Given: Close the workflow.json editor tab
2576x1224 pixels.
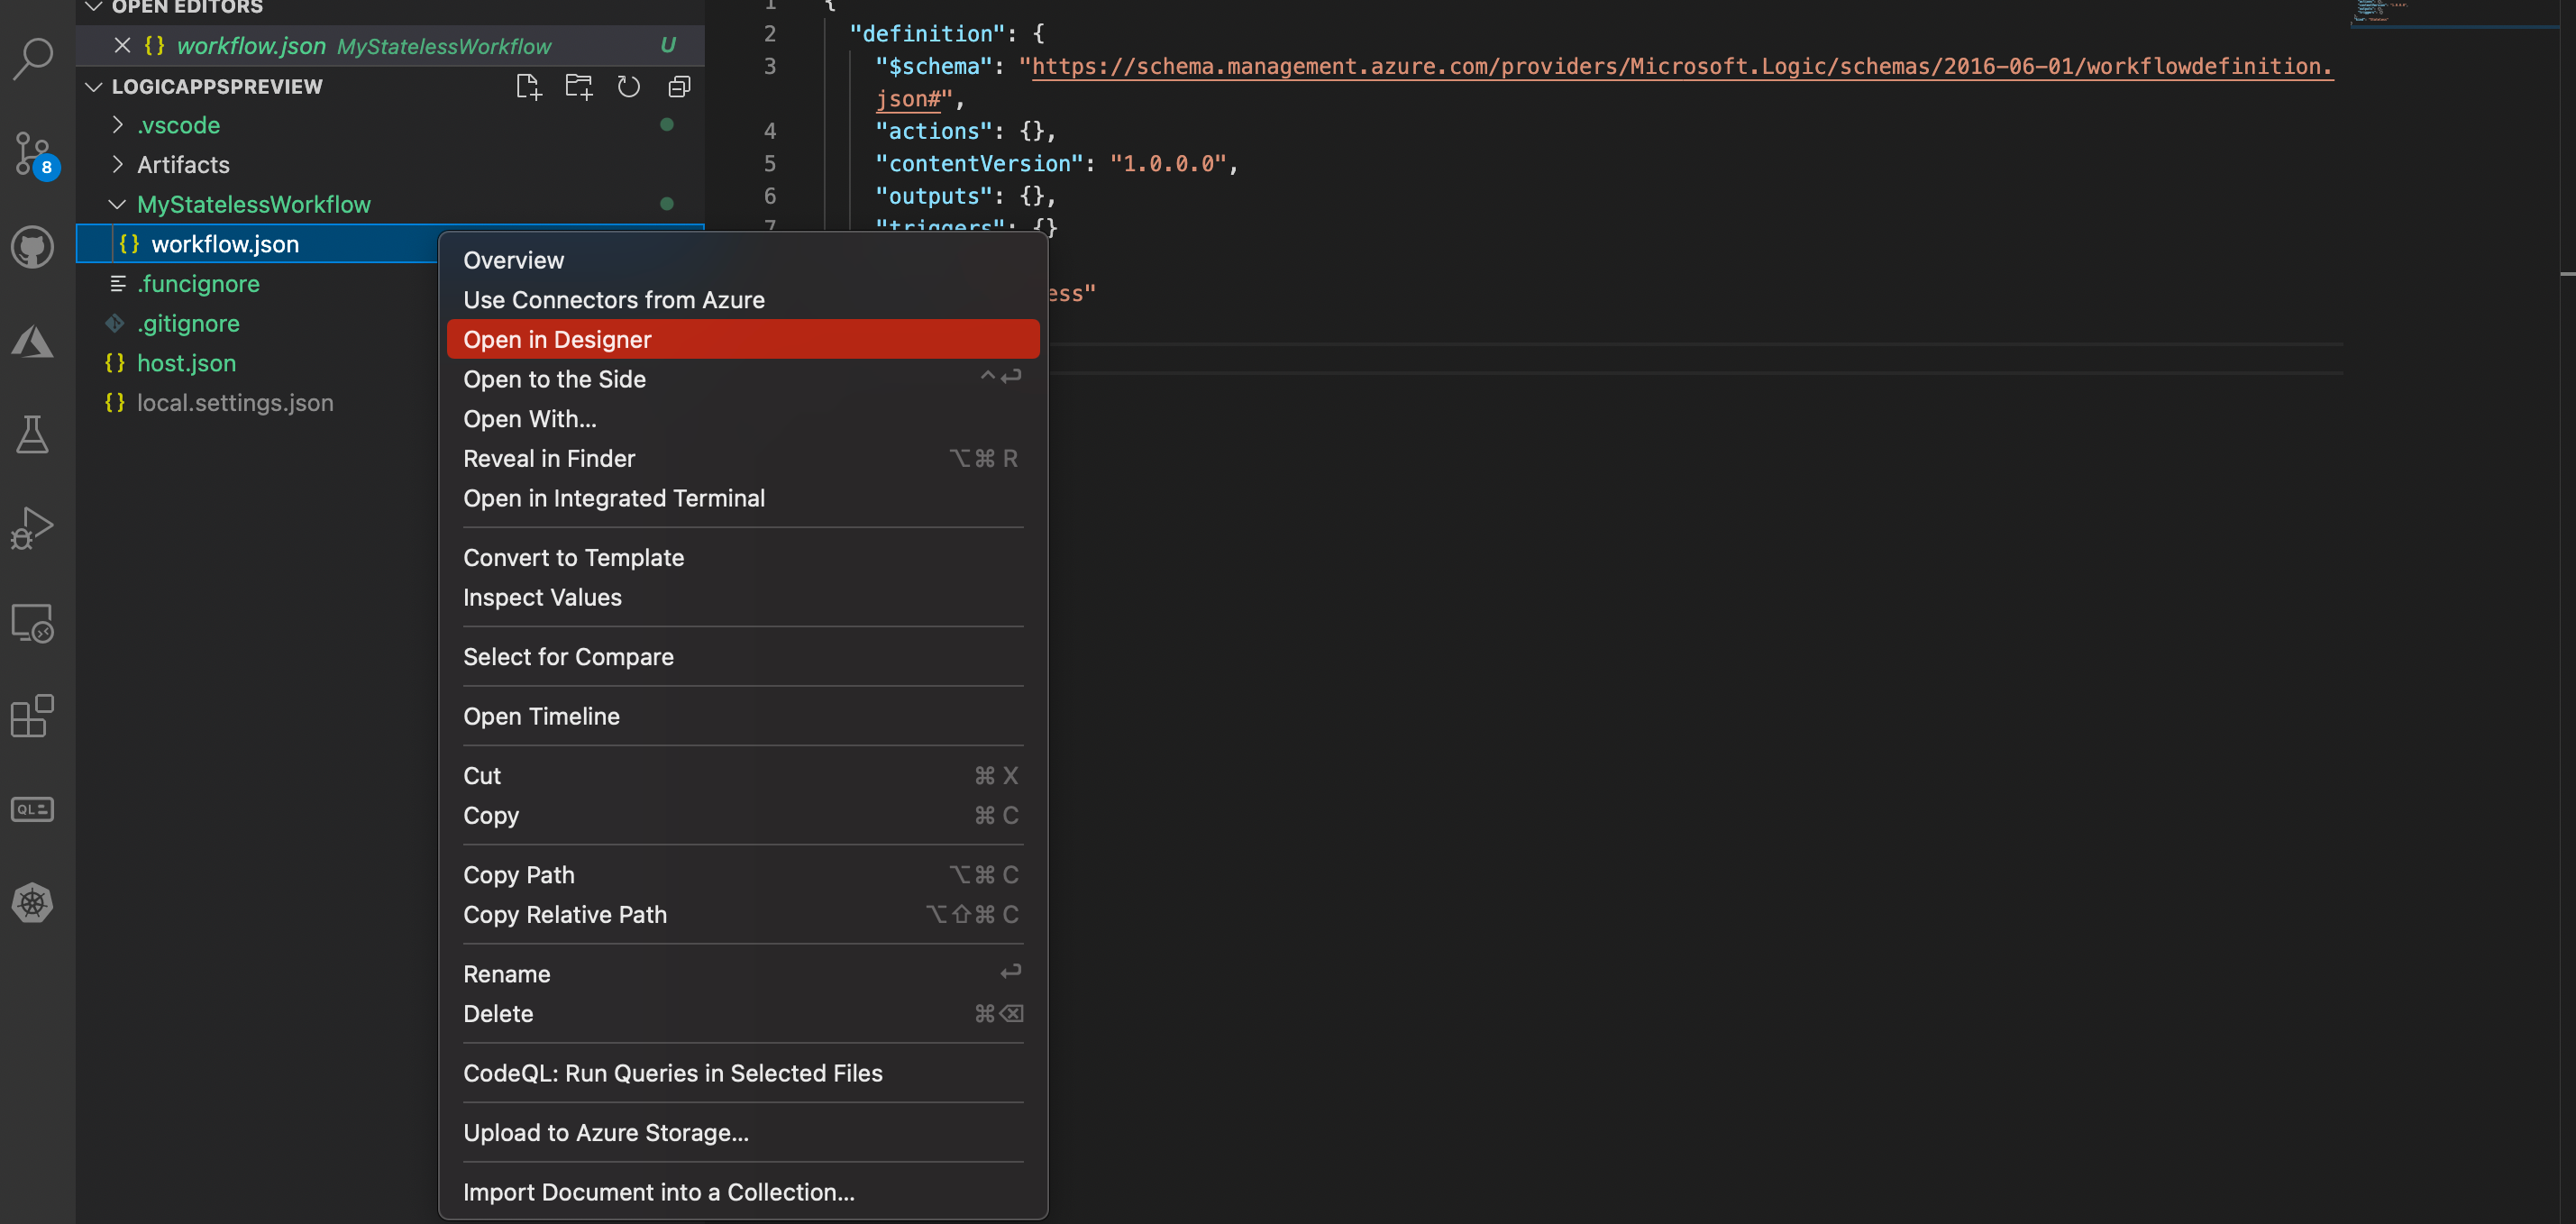Looking at the screenshot, I should coord(122,45).
